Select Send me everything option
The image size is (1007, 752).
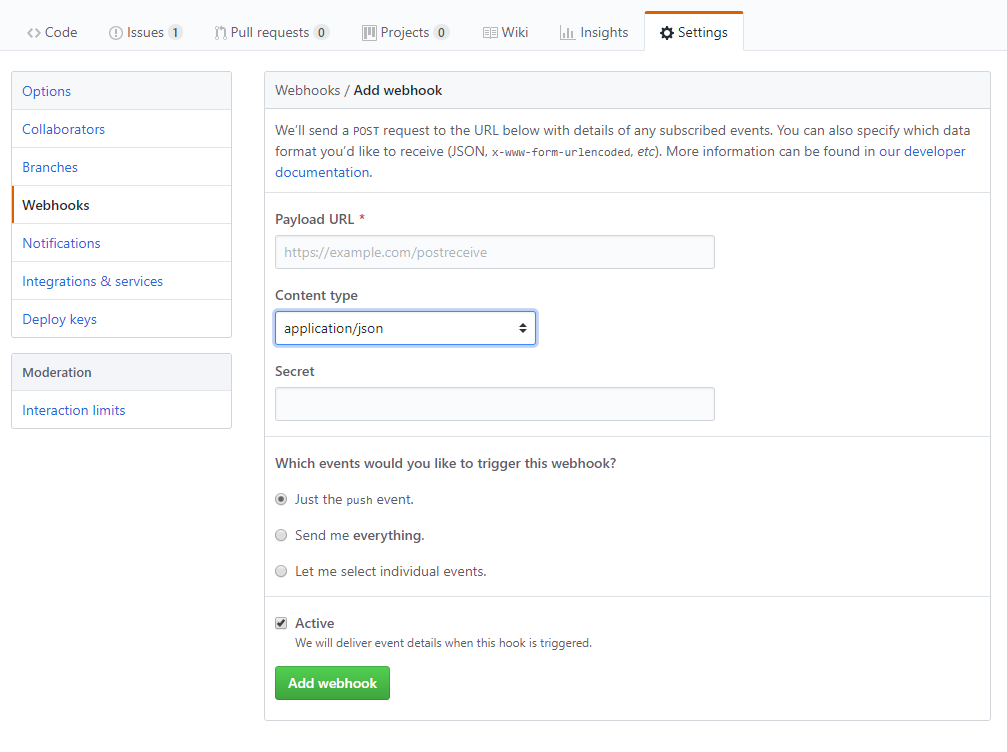281,536
